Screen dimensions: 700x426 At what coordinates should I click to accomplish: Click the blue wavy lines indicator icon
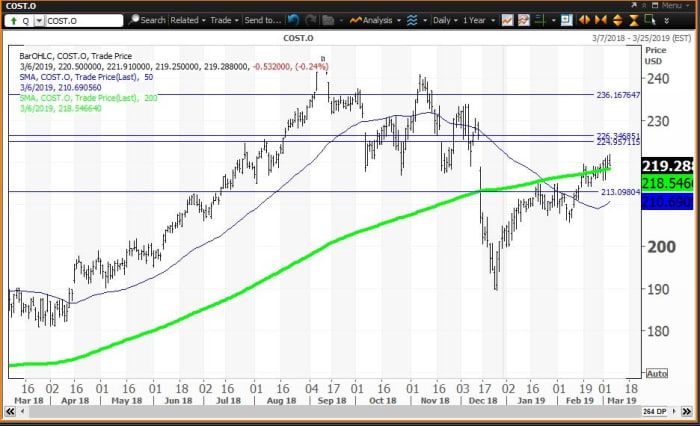coord(412,20)
